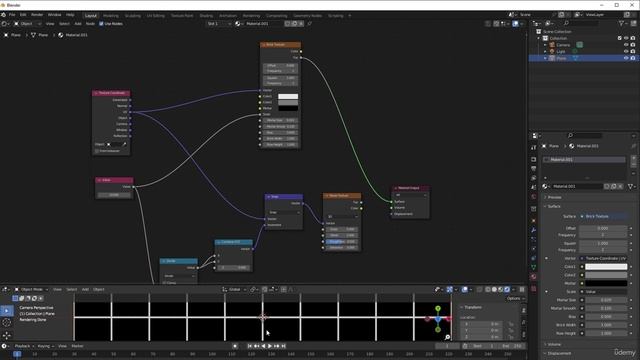Toggle Collection exclude checkbox in outliner
The height and width of the screenshot is (360, 640).
(x=620, y=38)
